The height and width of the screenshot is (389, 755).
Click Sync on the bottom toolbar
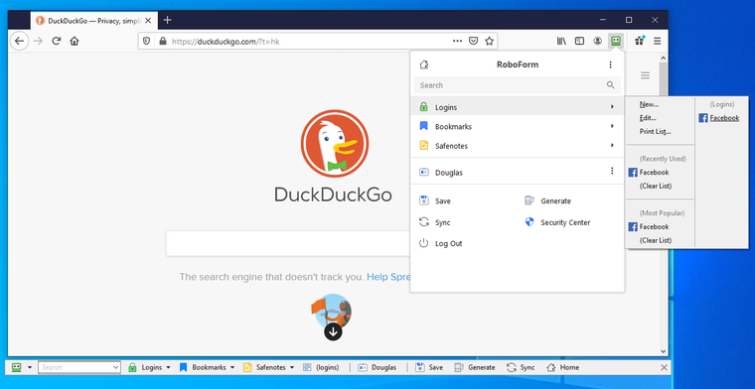pyautogui.click(x=521, y=367)
